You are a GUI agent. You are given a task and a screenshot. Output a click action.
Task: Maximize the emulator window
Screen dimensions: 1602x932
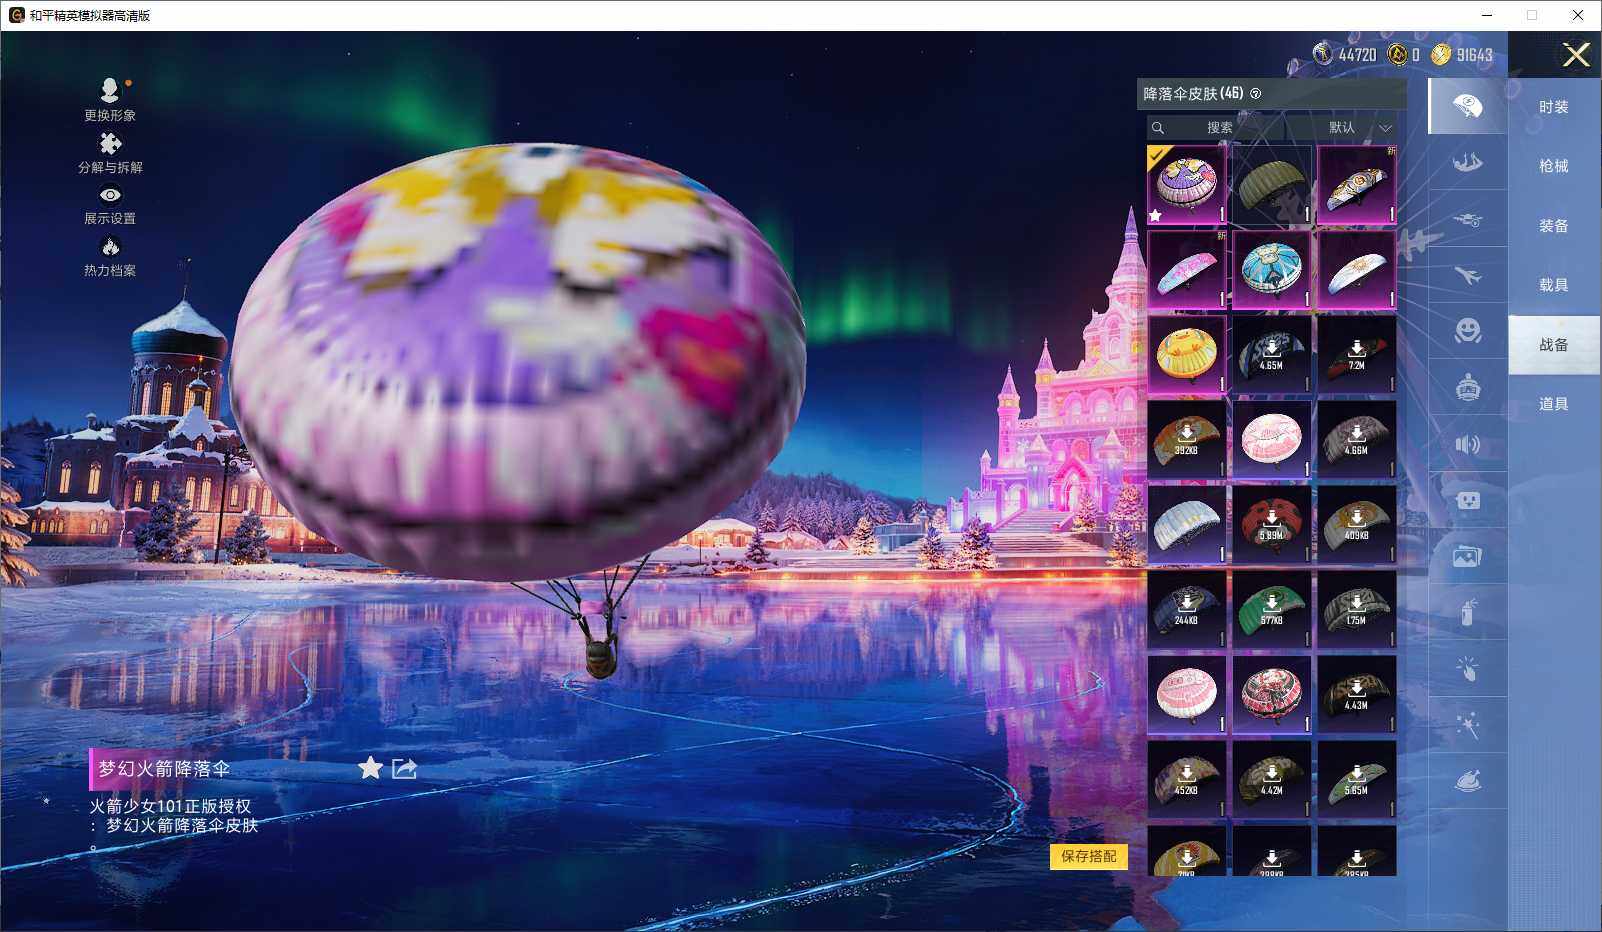tap(1532, 15)
